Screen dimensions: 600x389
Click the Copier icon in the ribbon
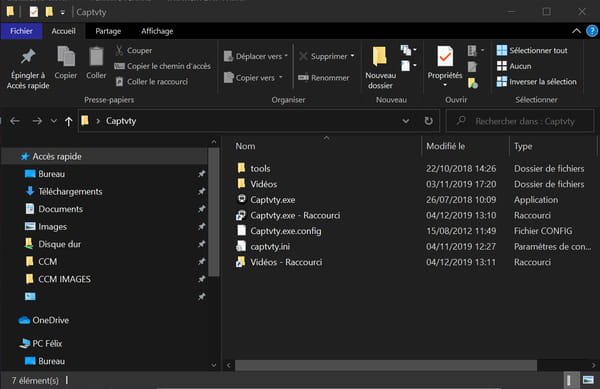point(66,57)
